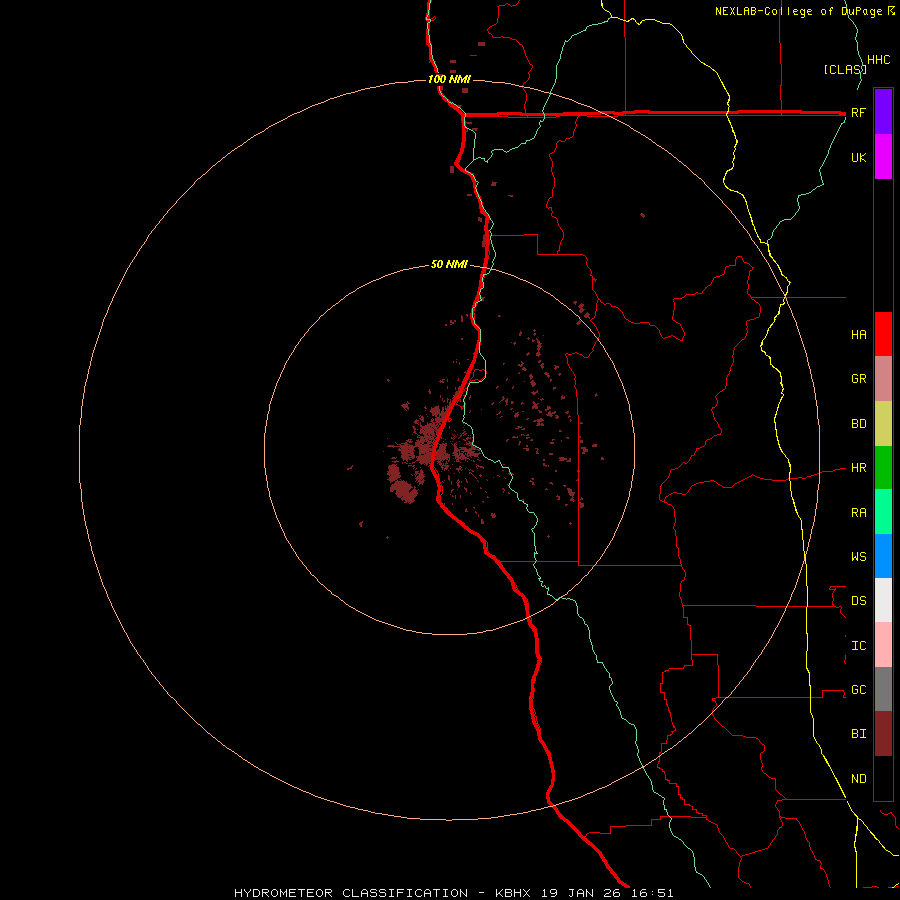Image resolution: width=900 pixels, height=900 pixels.
Task: Select the BD yellow legend block
Action: click(x=883, y=423)
